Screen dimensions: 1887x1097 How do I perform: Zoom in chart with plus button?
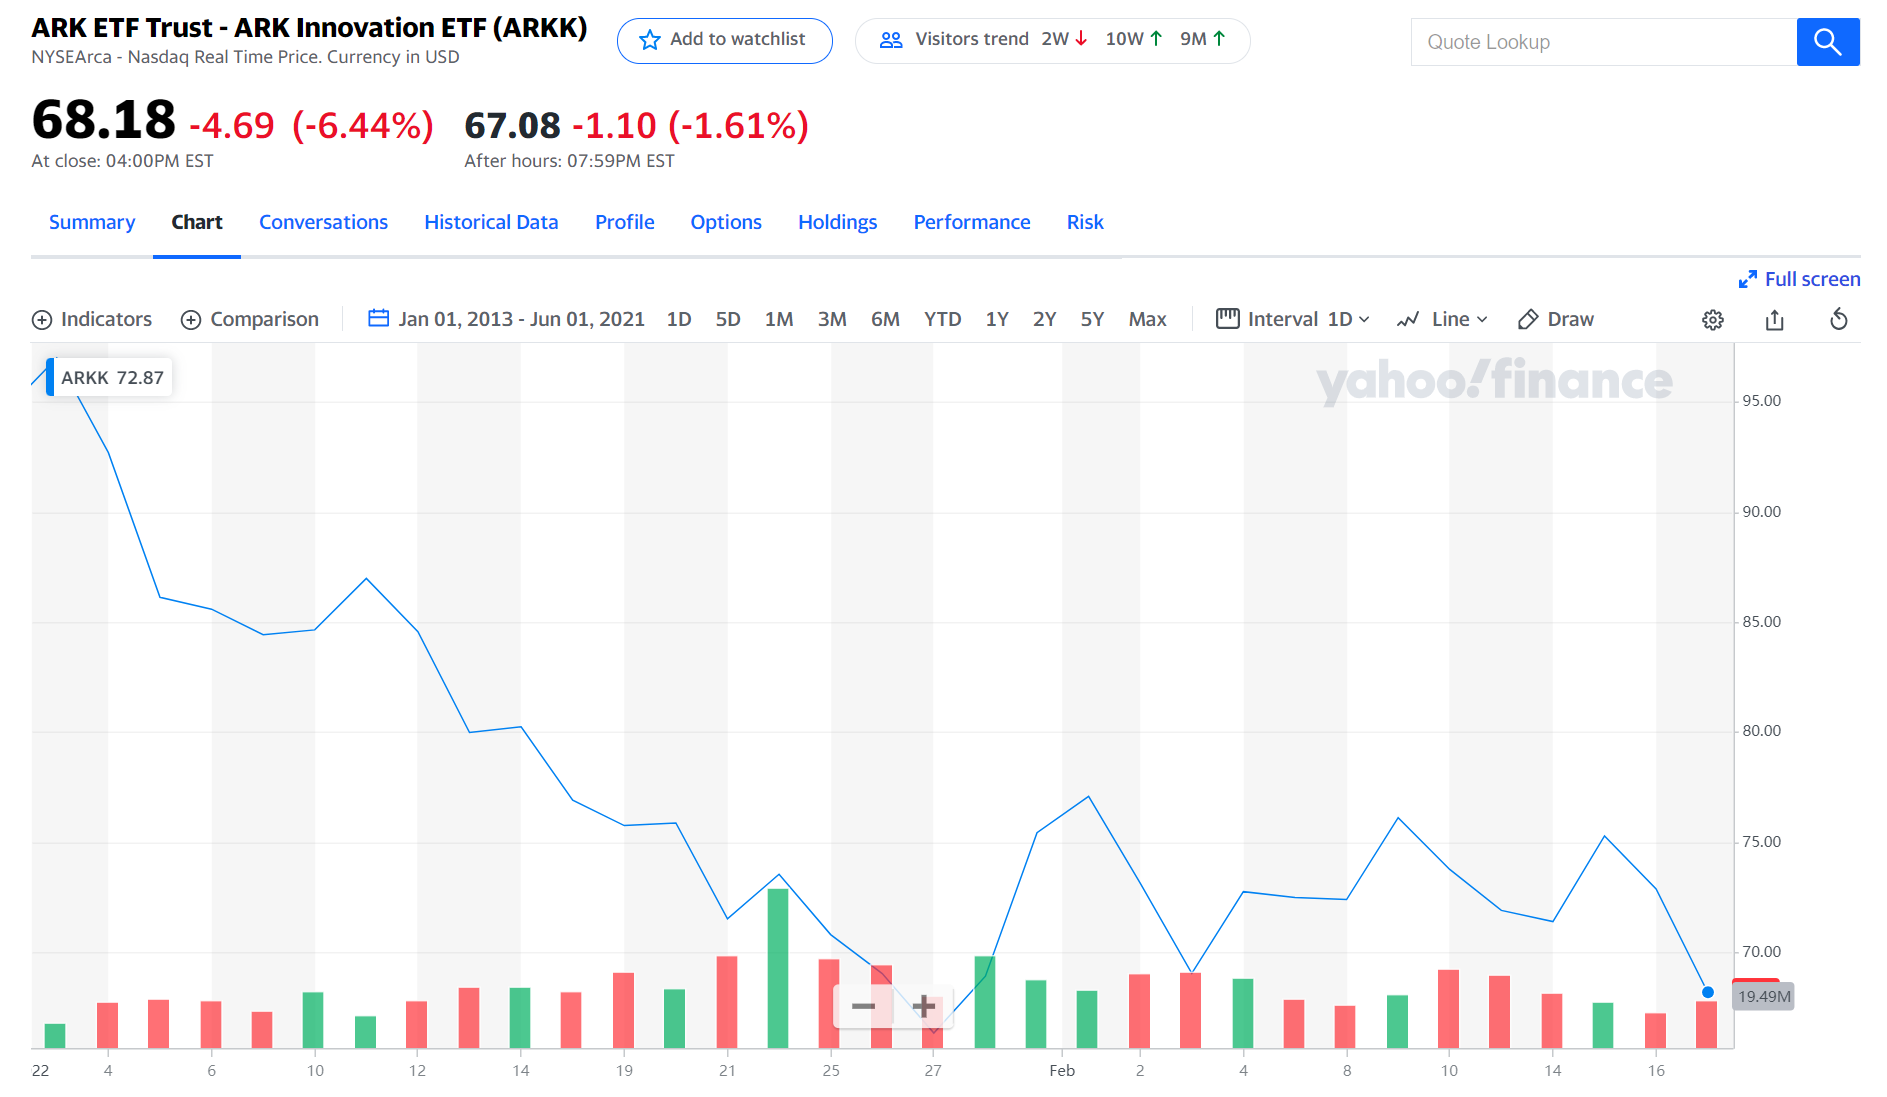[924, 1005]
